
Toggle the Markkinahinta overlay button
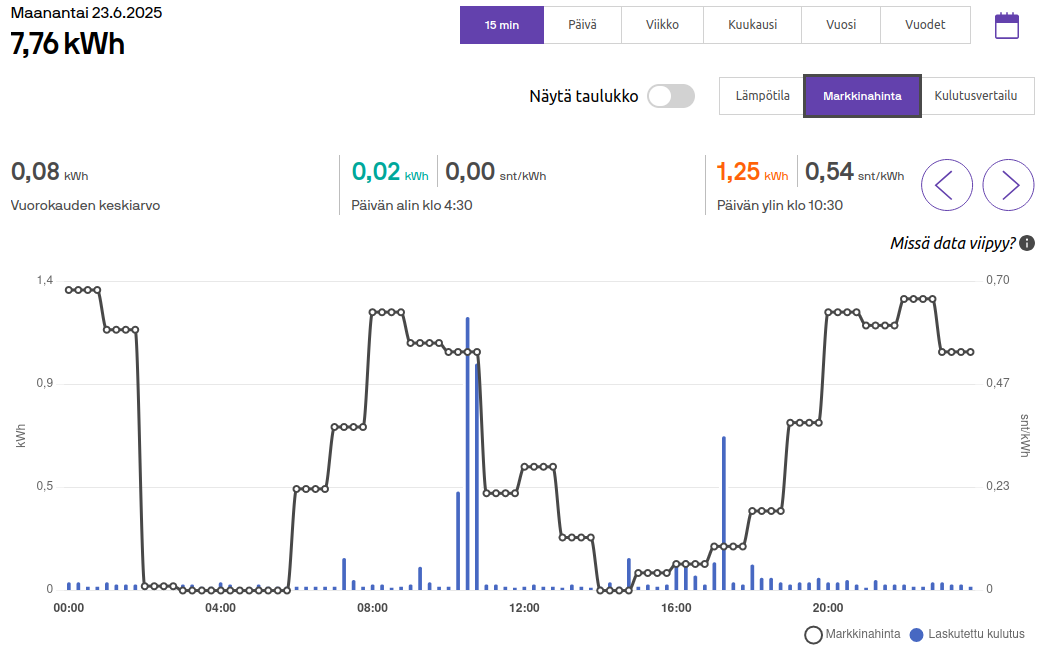(x=862, y=96)
